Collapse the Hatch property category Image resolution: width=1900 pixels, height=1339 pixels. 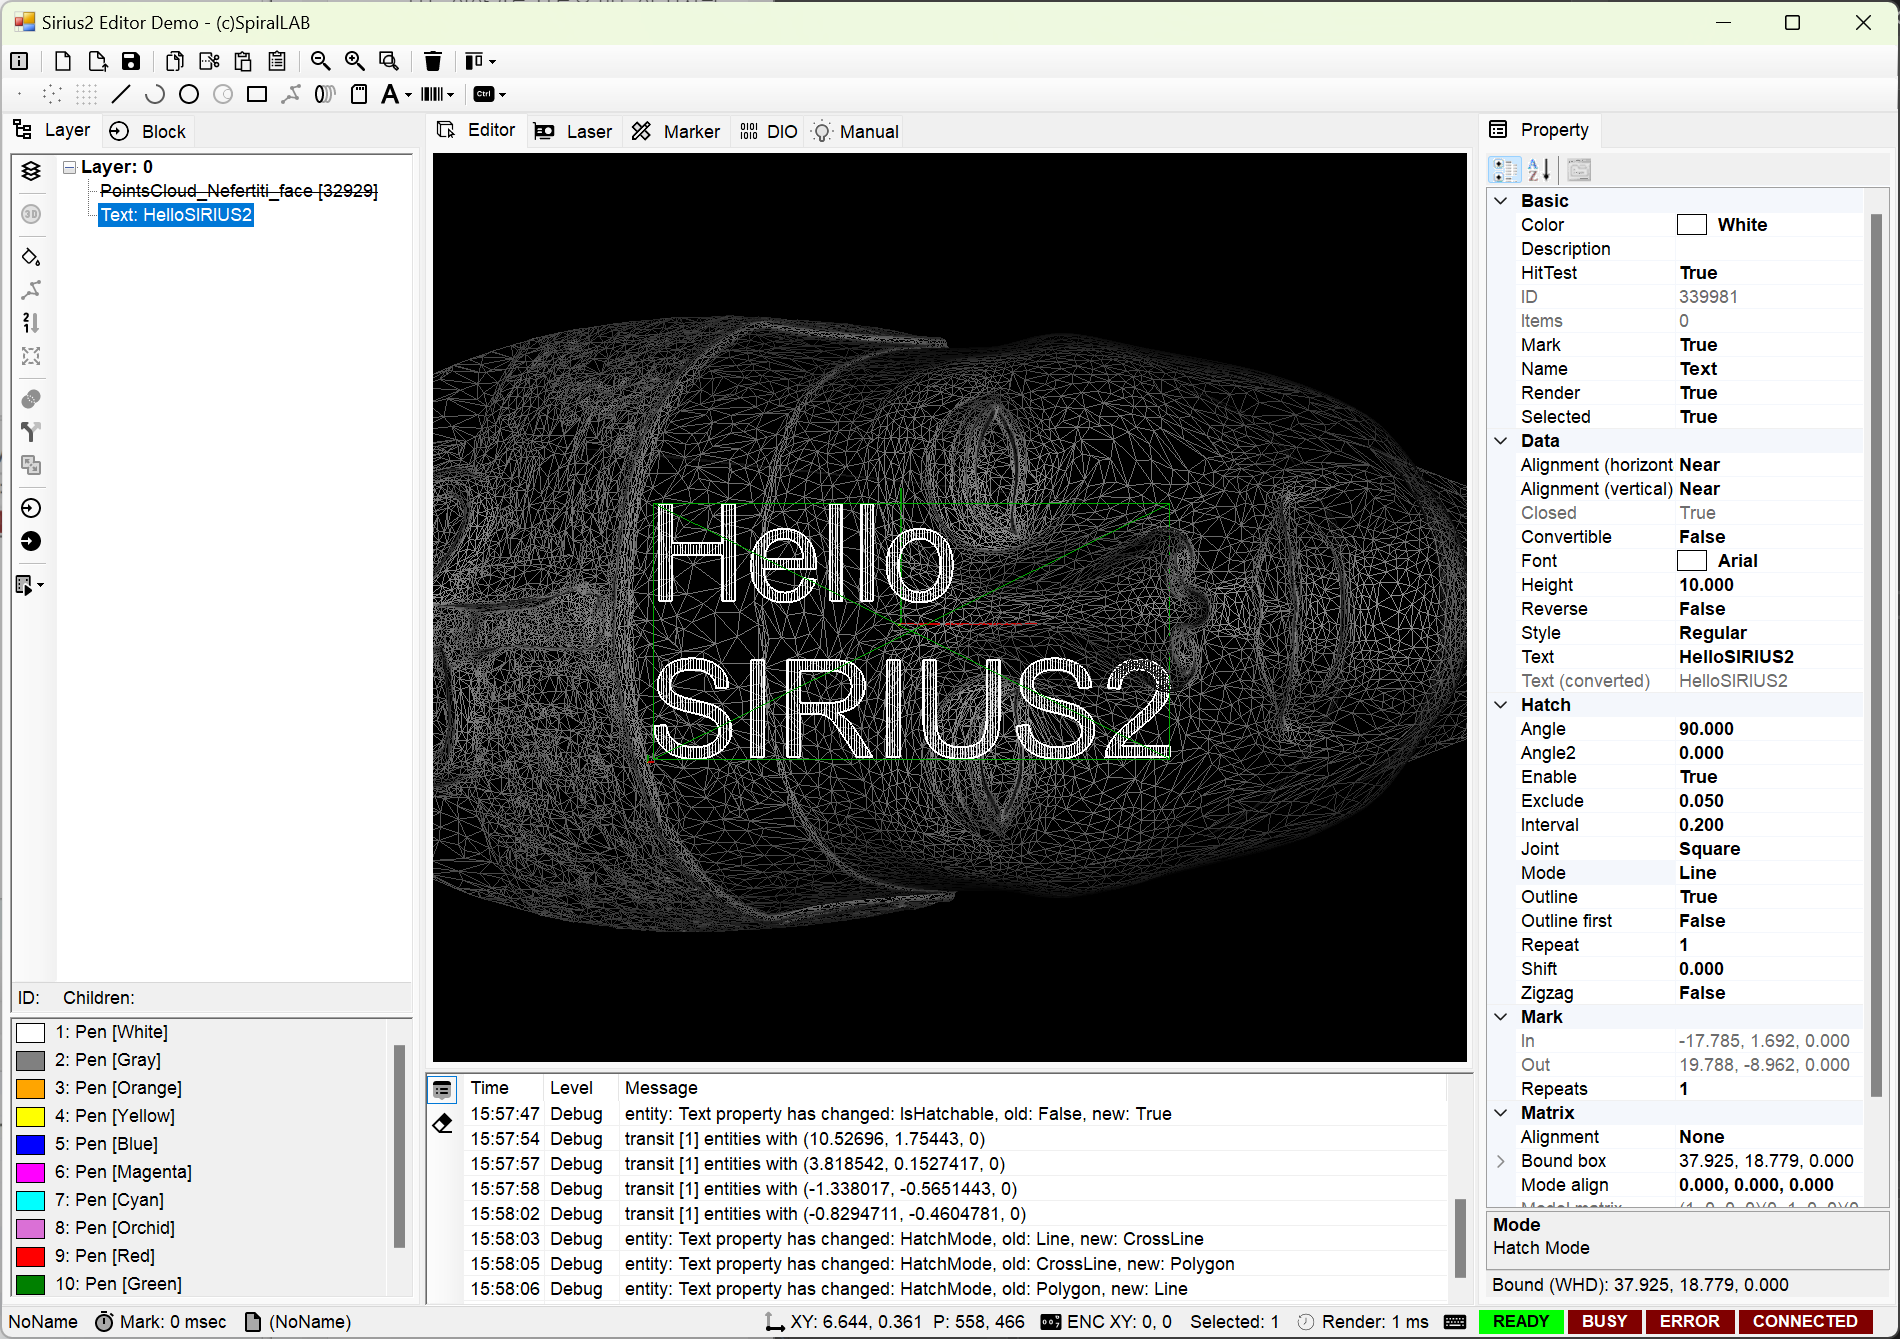pyautogui.click(x=1501, y=705)
